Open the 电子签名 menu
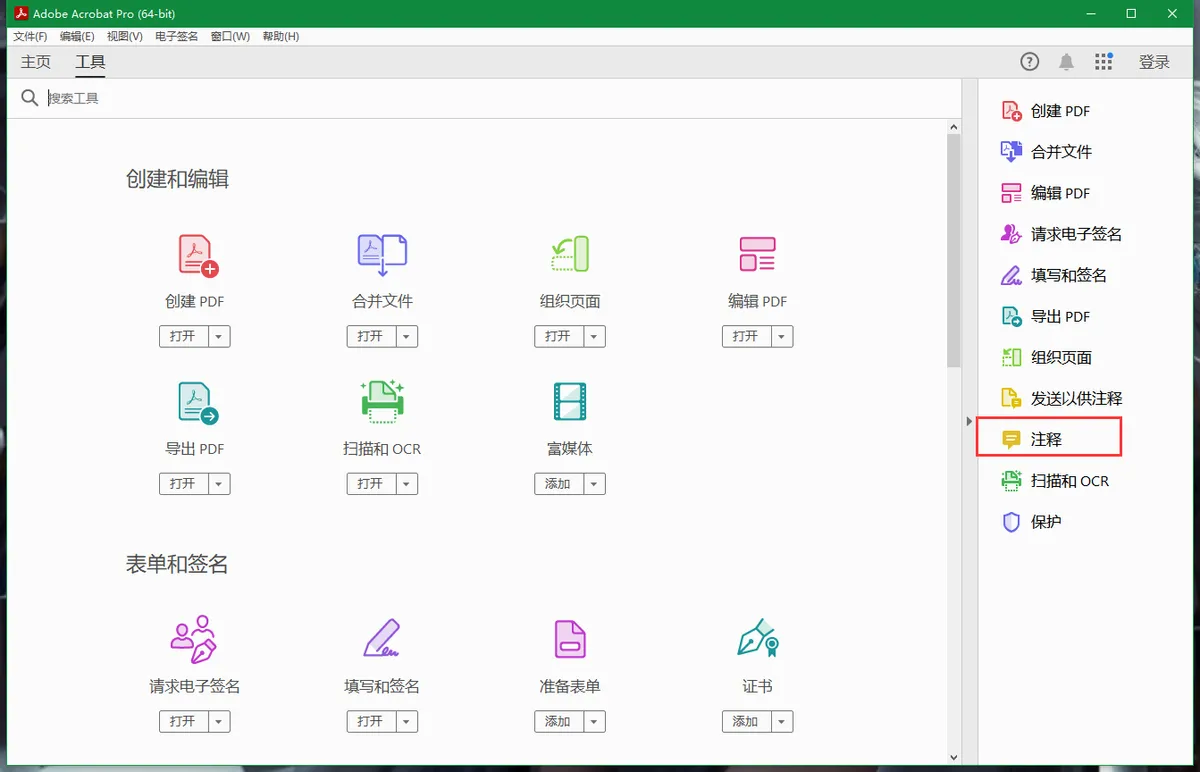 pyautogui.click(x=177, y=36)
